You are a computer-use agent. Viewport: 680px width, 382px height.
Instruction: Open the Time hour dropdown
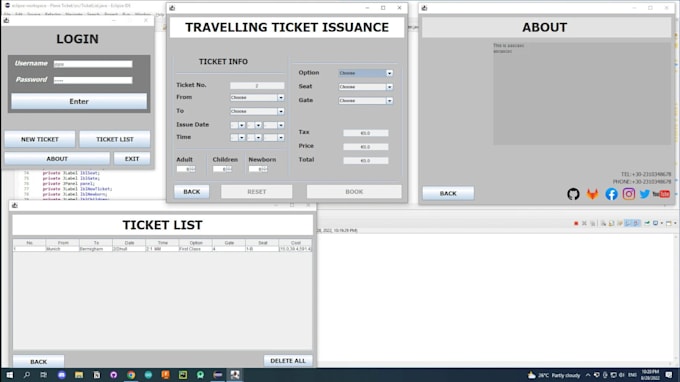pos(238,137)
